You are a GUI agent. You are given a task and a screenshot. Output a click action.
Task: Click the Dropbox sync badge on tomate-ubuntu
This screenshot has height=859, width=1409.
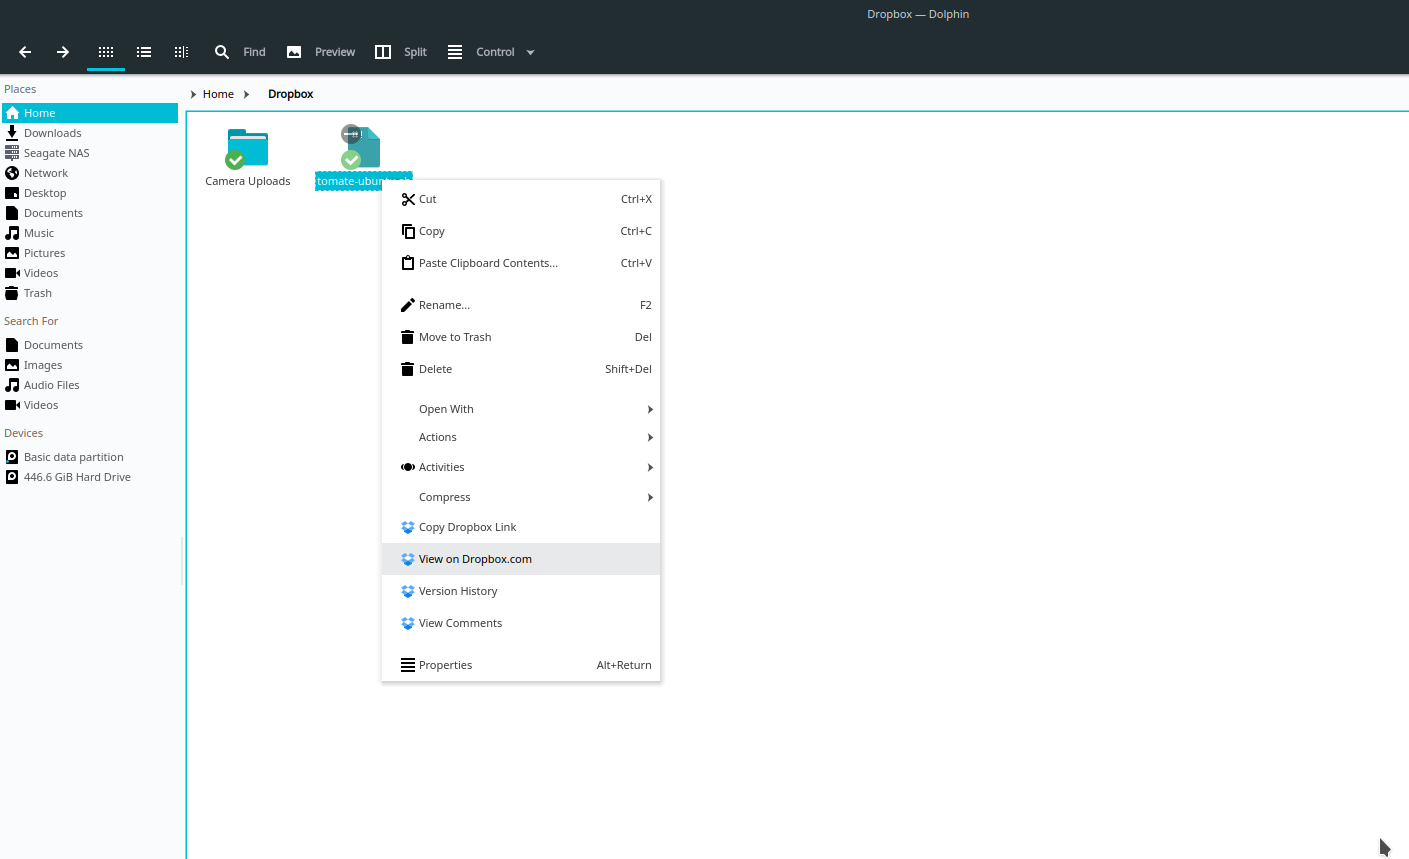pos(351,133)
